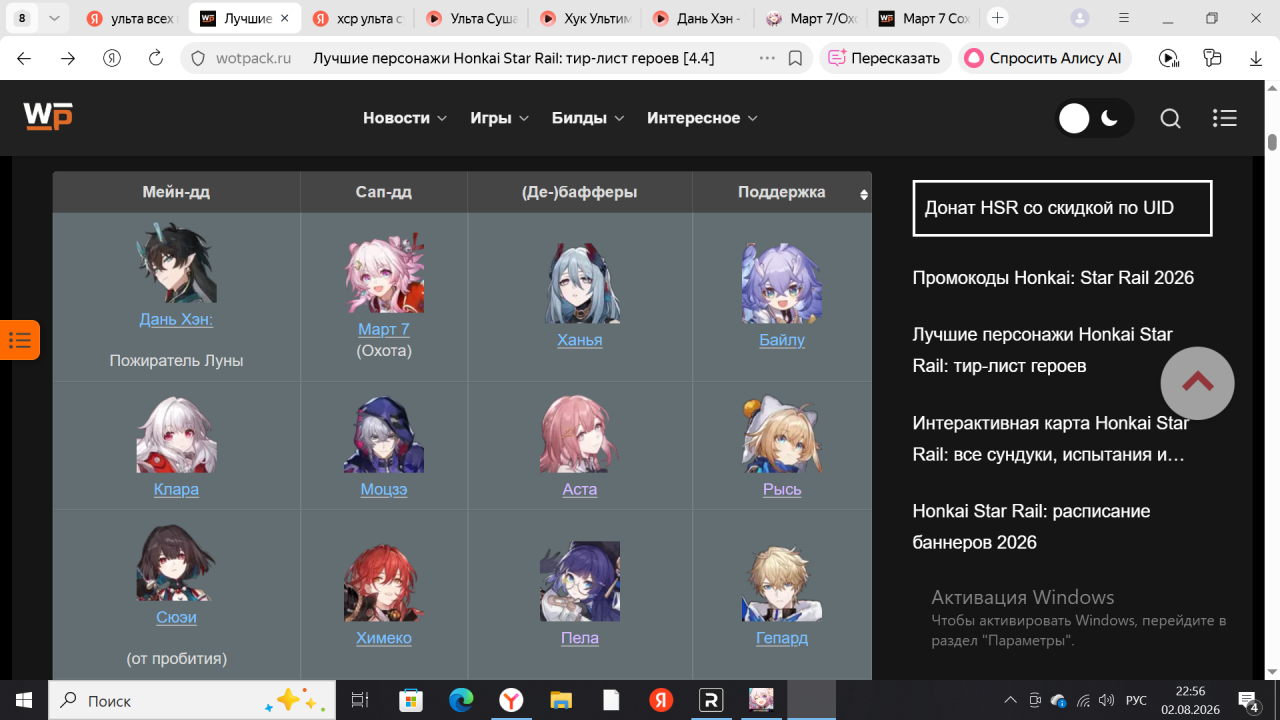Click the Клара character portrait
Image resolution: width=1280 pixels, height=720 pixels.
[176, 433]
